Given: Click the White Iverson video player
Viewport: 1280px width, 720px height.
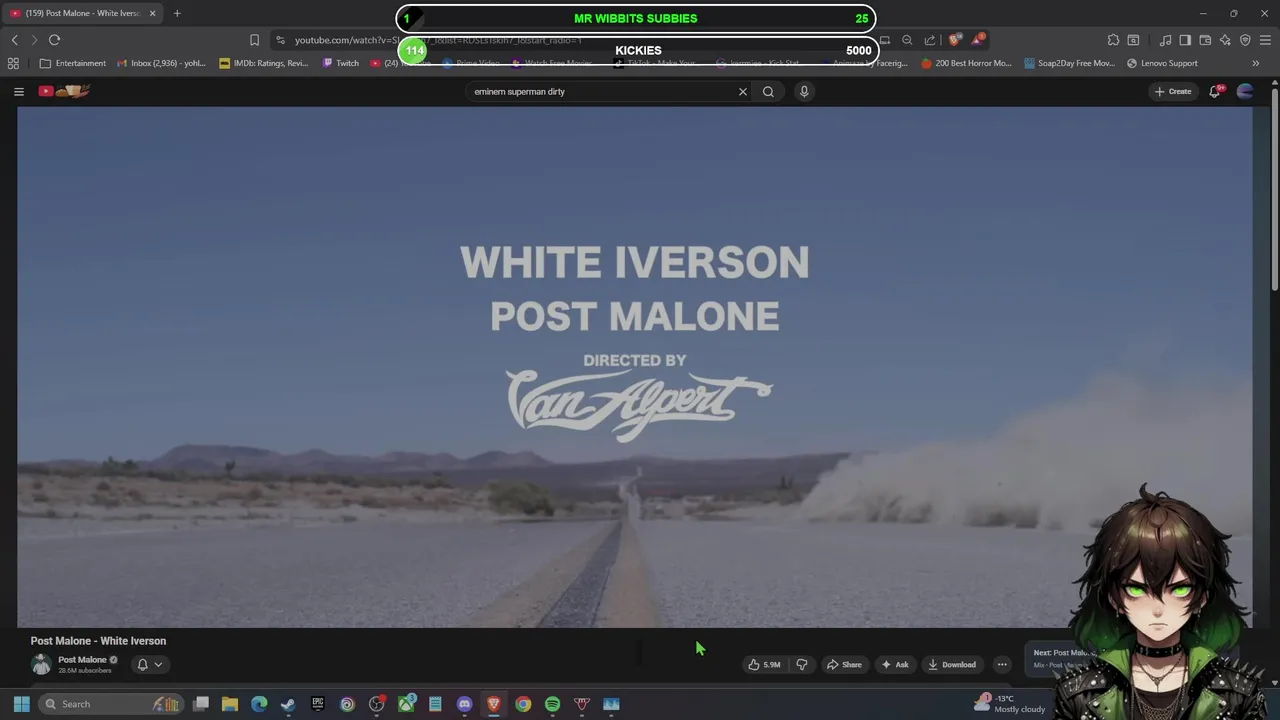Looking at the screenshot, I should pos(634,367).
